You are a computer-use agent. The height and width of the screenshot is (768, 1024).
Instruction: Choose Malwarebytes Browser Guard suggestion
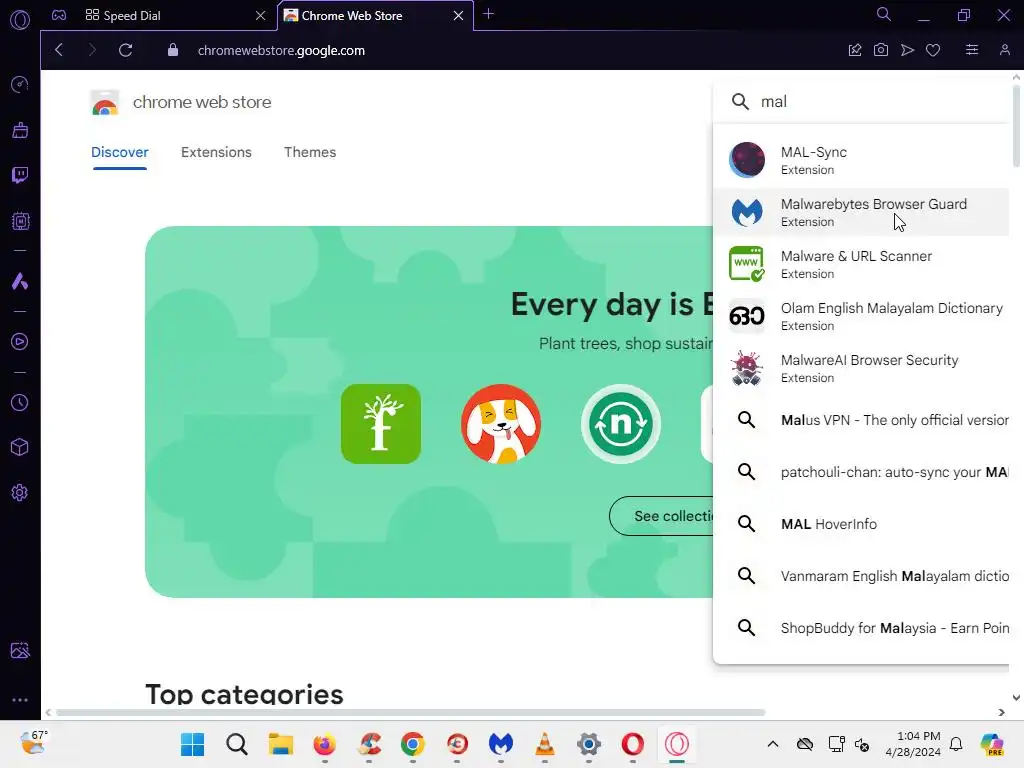point(861,212)
